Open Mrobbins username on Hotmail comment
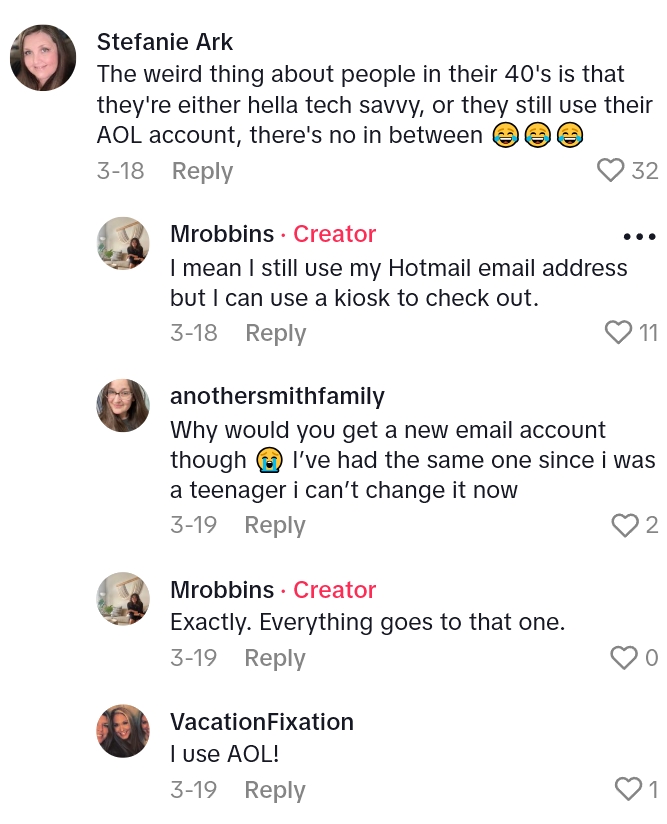 coord(222,234)
